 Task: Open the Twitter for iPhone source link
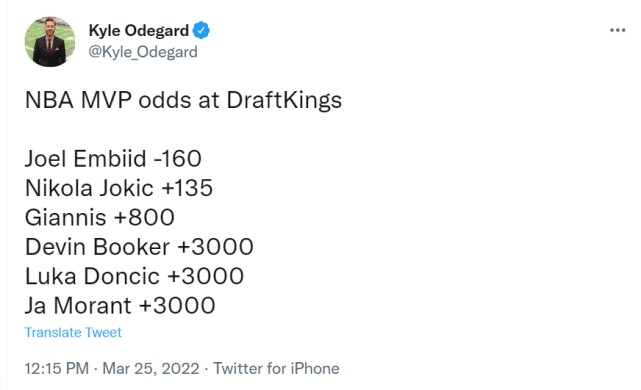coord(276,368)
